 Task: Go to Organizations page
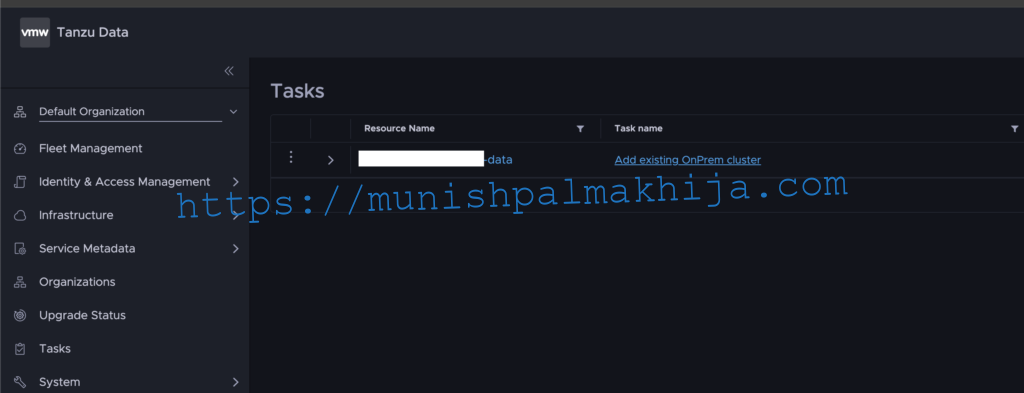point(77,281)
